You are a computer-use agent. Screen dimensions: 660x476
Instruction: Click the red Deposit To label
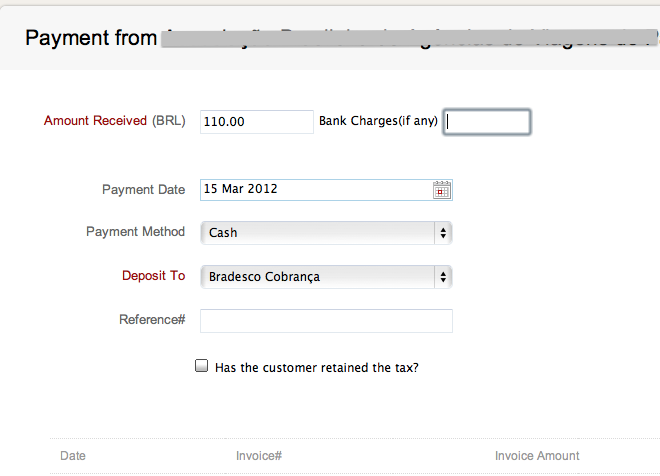[153, 276]
